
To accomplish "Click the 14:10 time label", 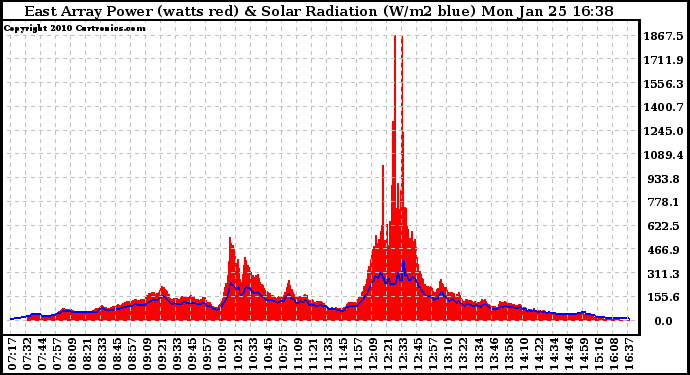I will [523, 354].
